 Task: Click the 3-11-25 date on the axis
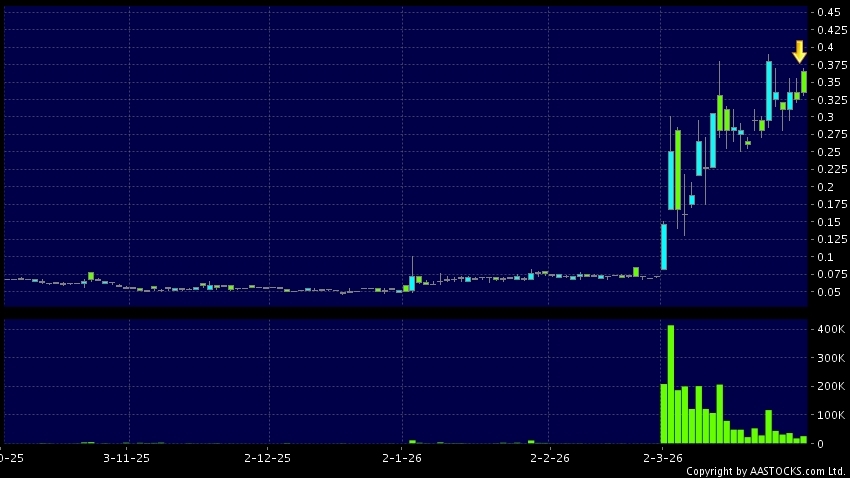click(126, 457)
